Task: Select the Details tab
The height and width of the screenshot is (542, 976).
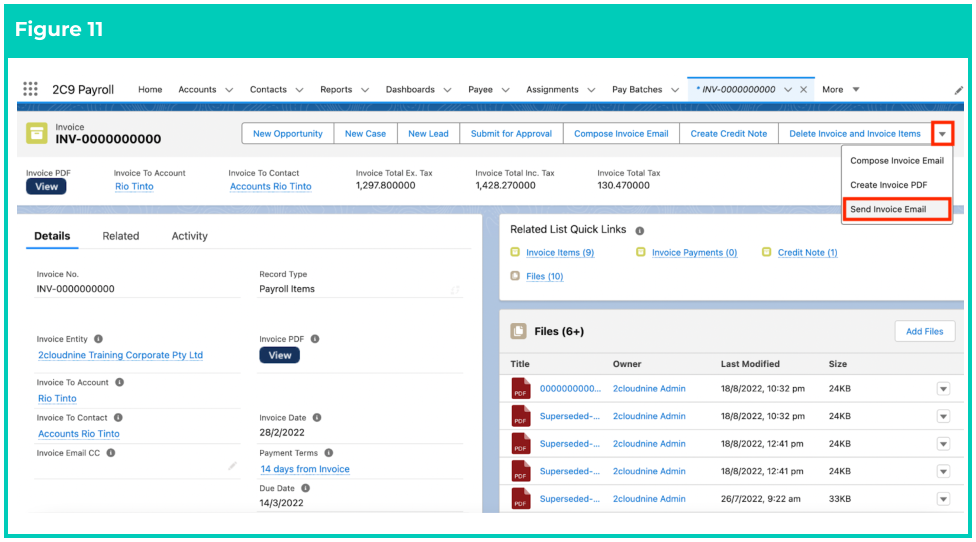Action: [x=52, y=236]
